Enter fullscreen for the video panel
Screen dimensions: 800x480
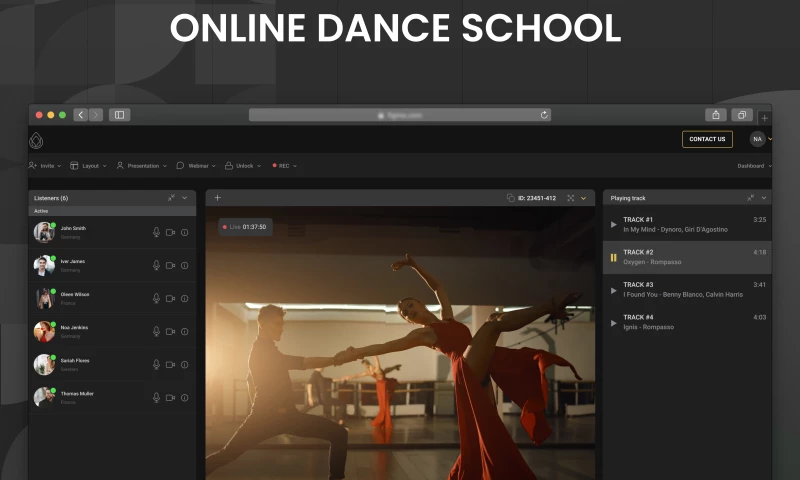570,198
